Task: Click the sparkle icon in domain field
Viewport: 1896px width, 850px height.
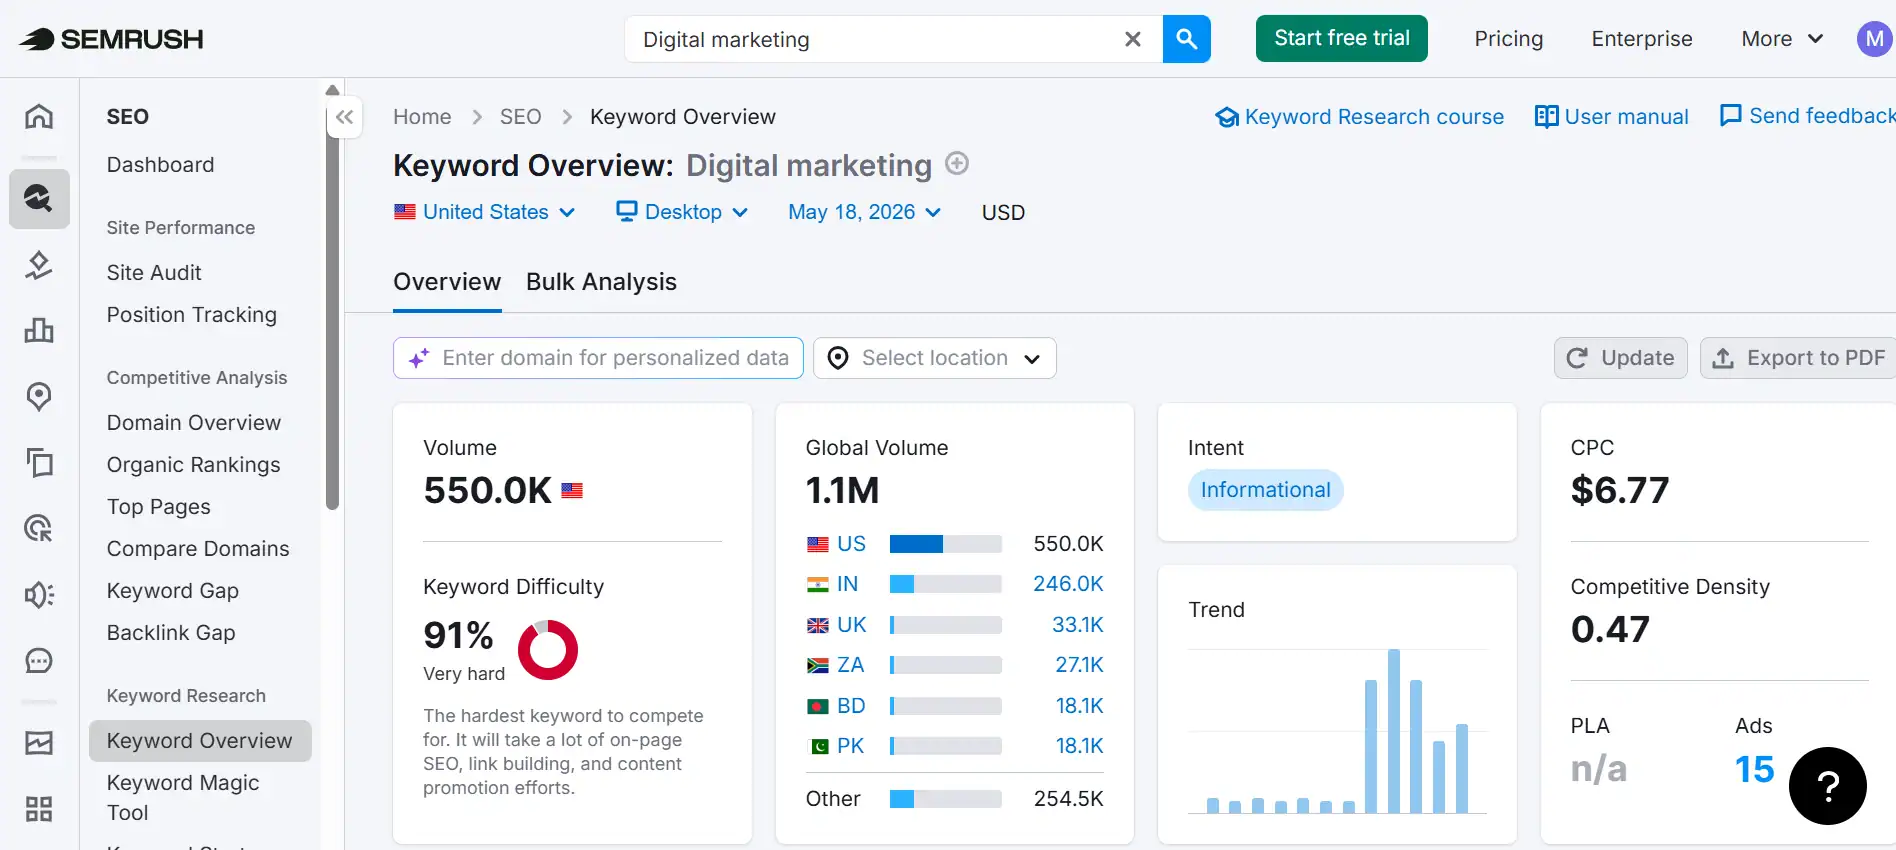Action: click(419, 358)
